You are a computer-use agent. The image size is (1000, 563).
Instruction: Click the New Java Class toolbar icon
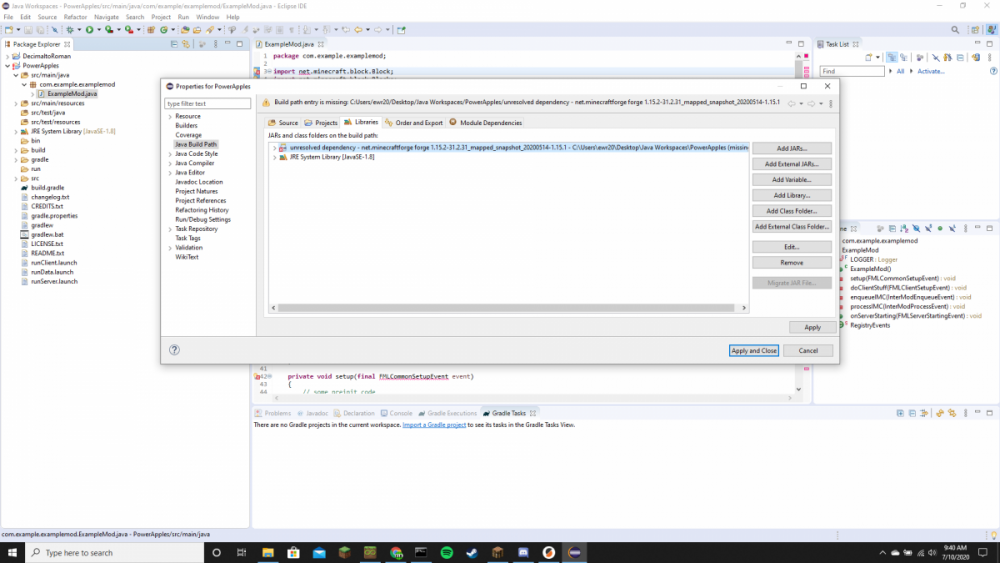(x=164, y=29)
